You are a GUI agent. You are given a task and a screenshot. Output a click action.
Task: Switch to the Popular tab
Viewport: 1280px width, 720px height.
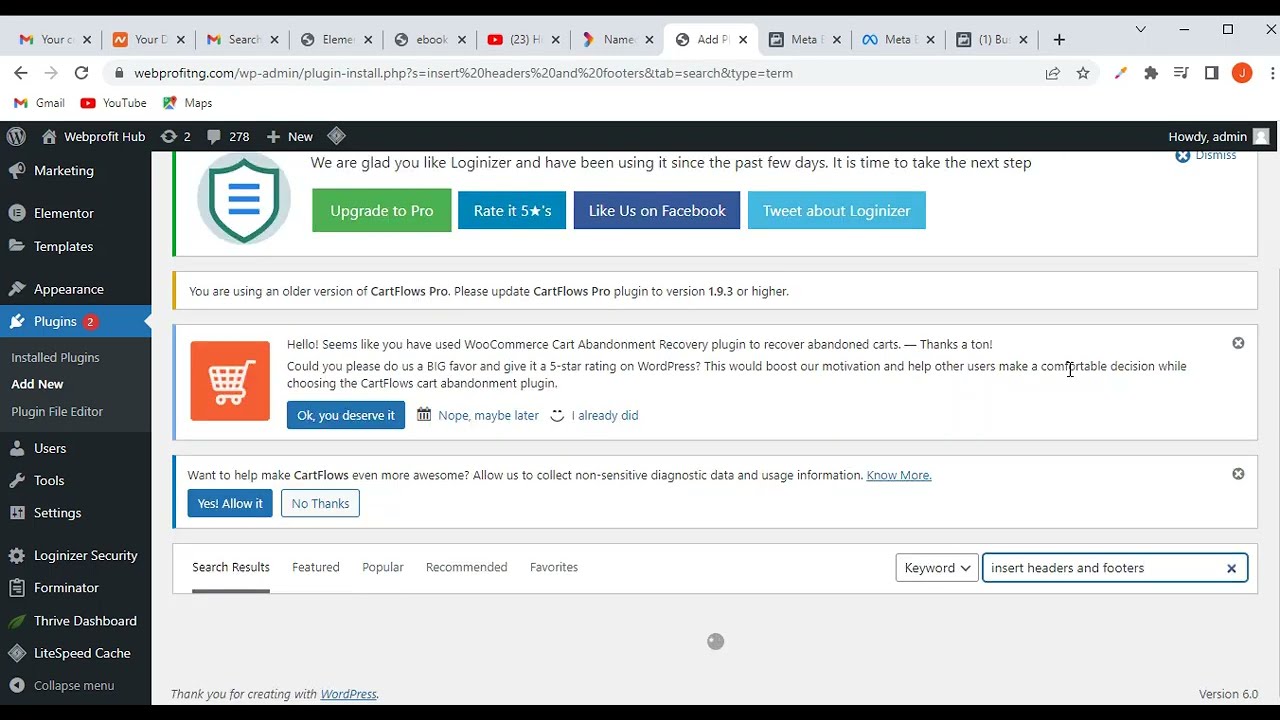tap(383, 567)
